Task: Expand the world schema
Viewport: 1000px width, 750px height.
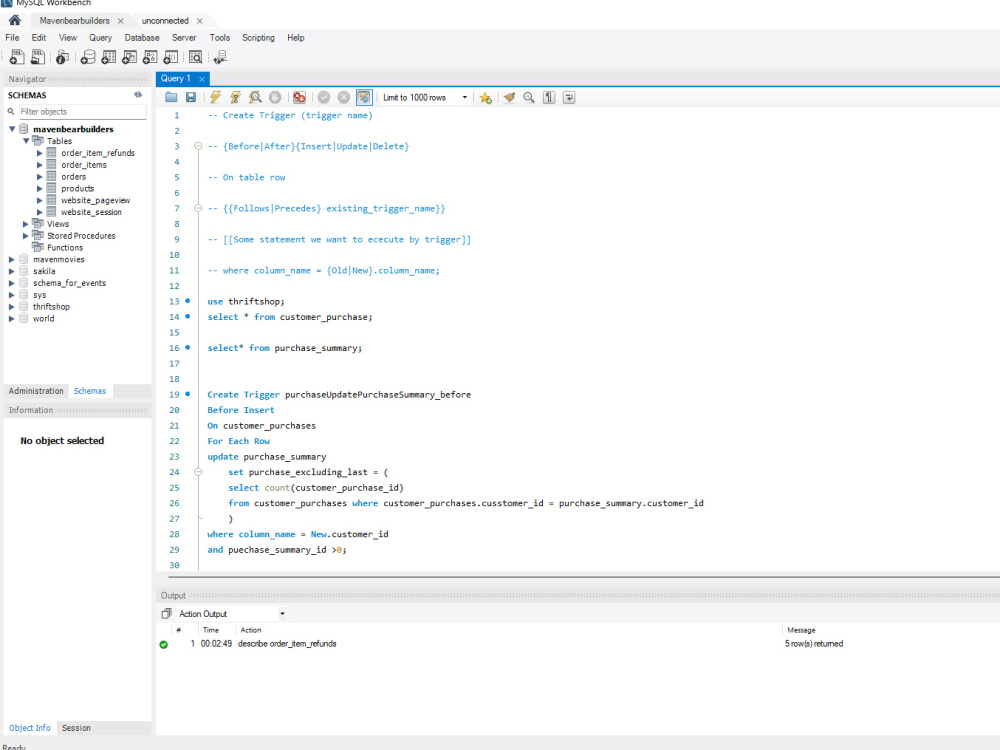Action: pos(11,318)
